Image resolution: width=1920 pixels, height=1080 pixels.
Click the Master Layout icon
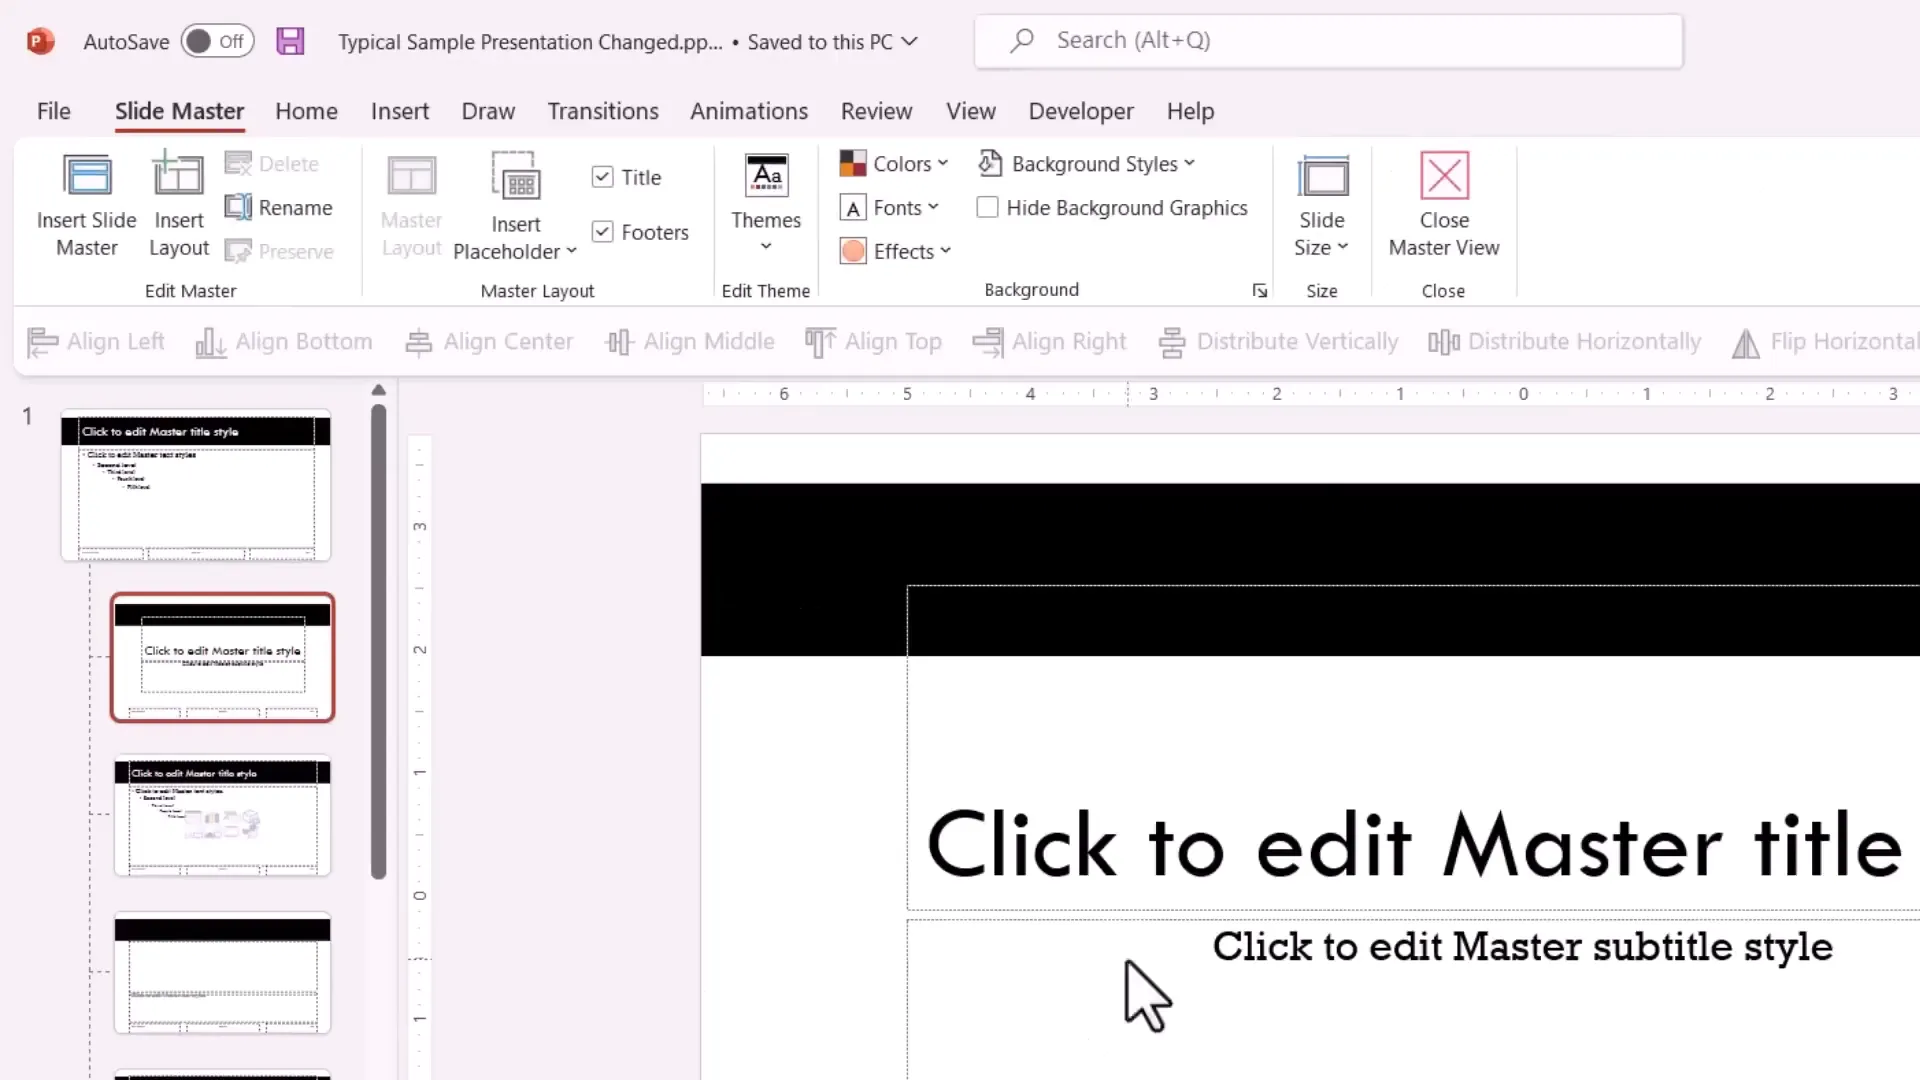pyautogui.click(x=411, y=176)
